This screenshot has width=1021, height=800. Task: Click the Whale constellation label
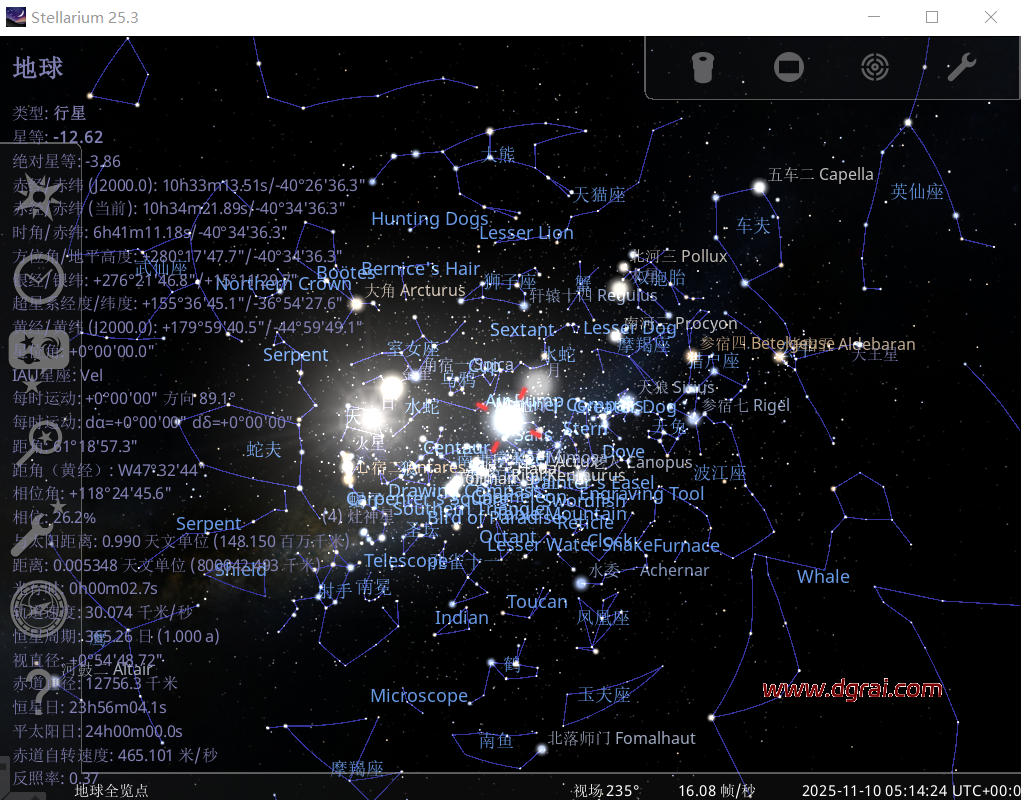(823, 577)
